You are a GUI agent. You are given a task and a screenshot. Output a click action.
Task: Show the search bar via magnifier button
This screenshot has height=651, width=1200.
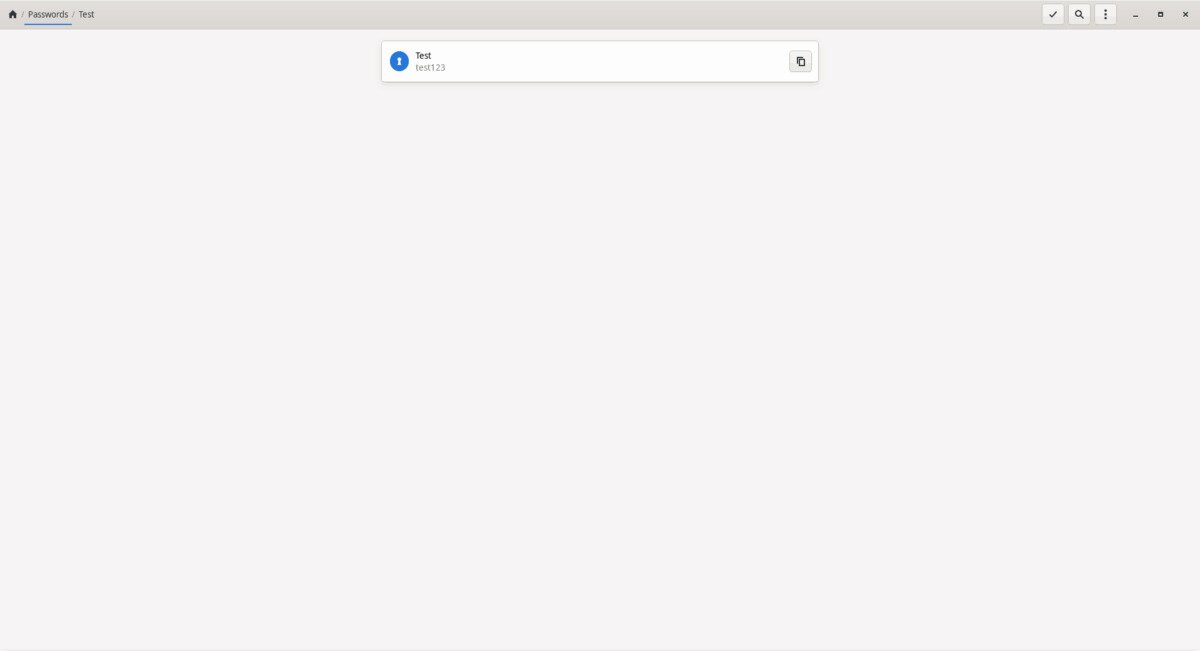click(1079, 14)
